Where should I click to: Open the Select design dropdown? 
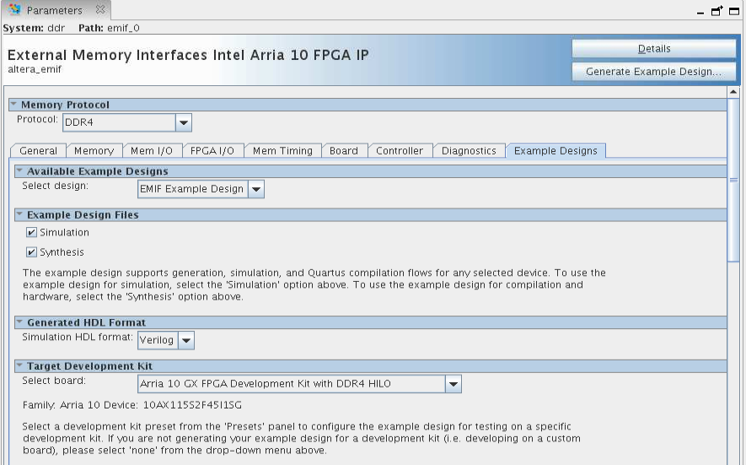pyautogui.click(x=256, y=189)
